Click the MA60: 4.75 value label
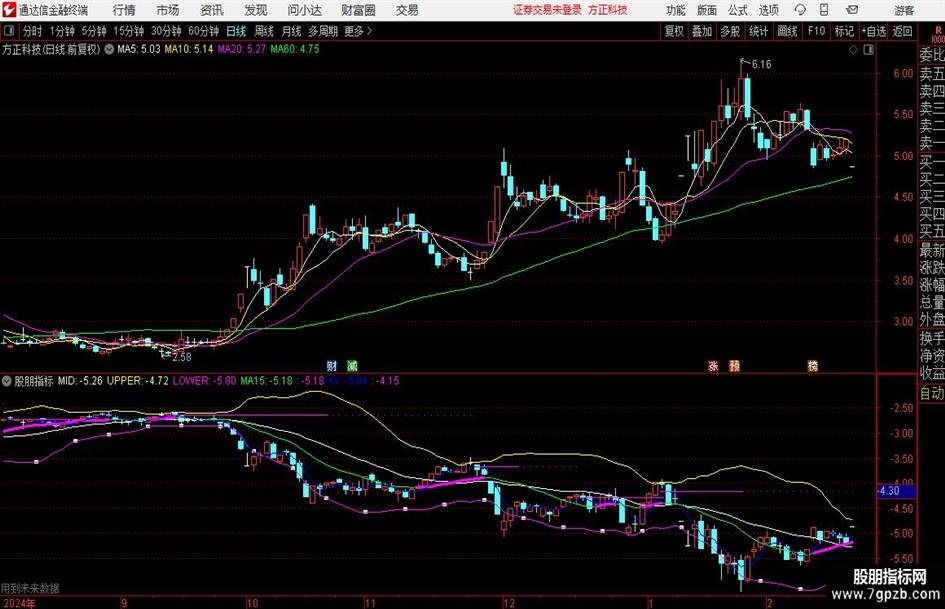945x609 pixels. [295, 49]
